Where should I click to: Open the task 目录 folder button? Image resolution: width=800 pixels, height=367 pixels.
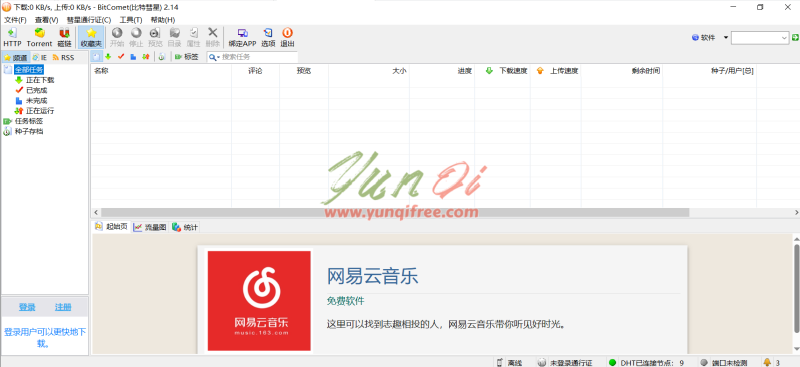click(x=174, y=38)
